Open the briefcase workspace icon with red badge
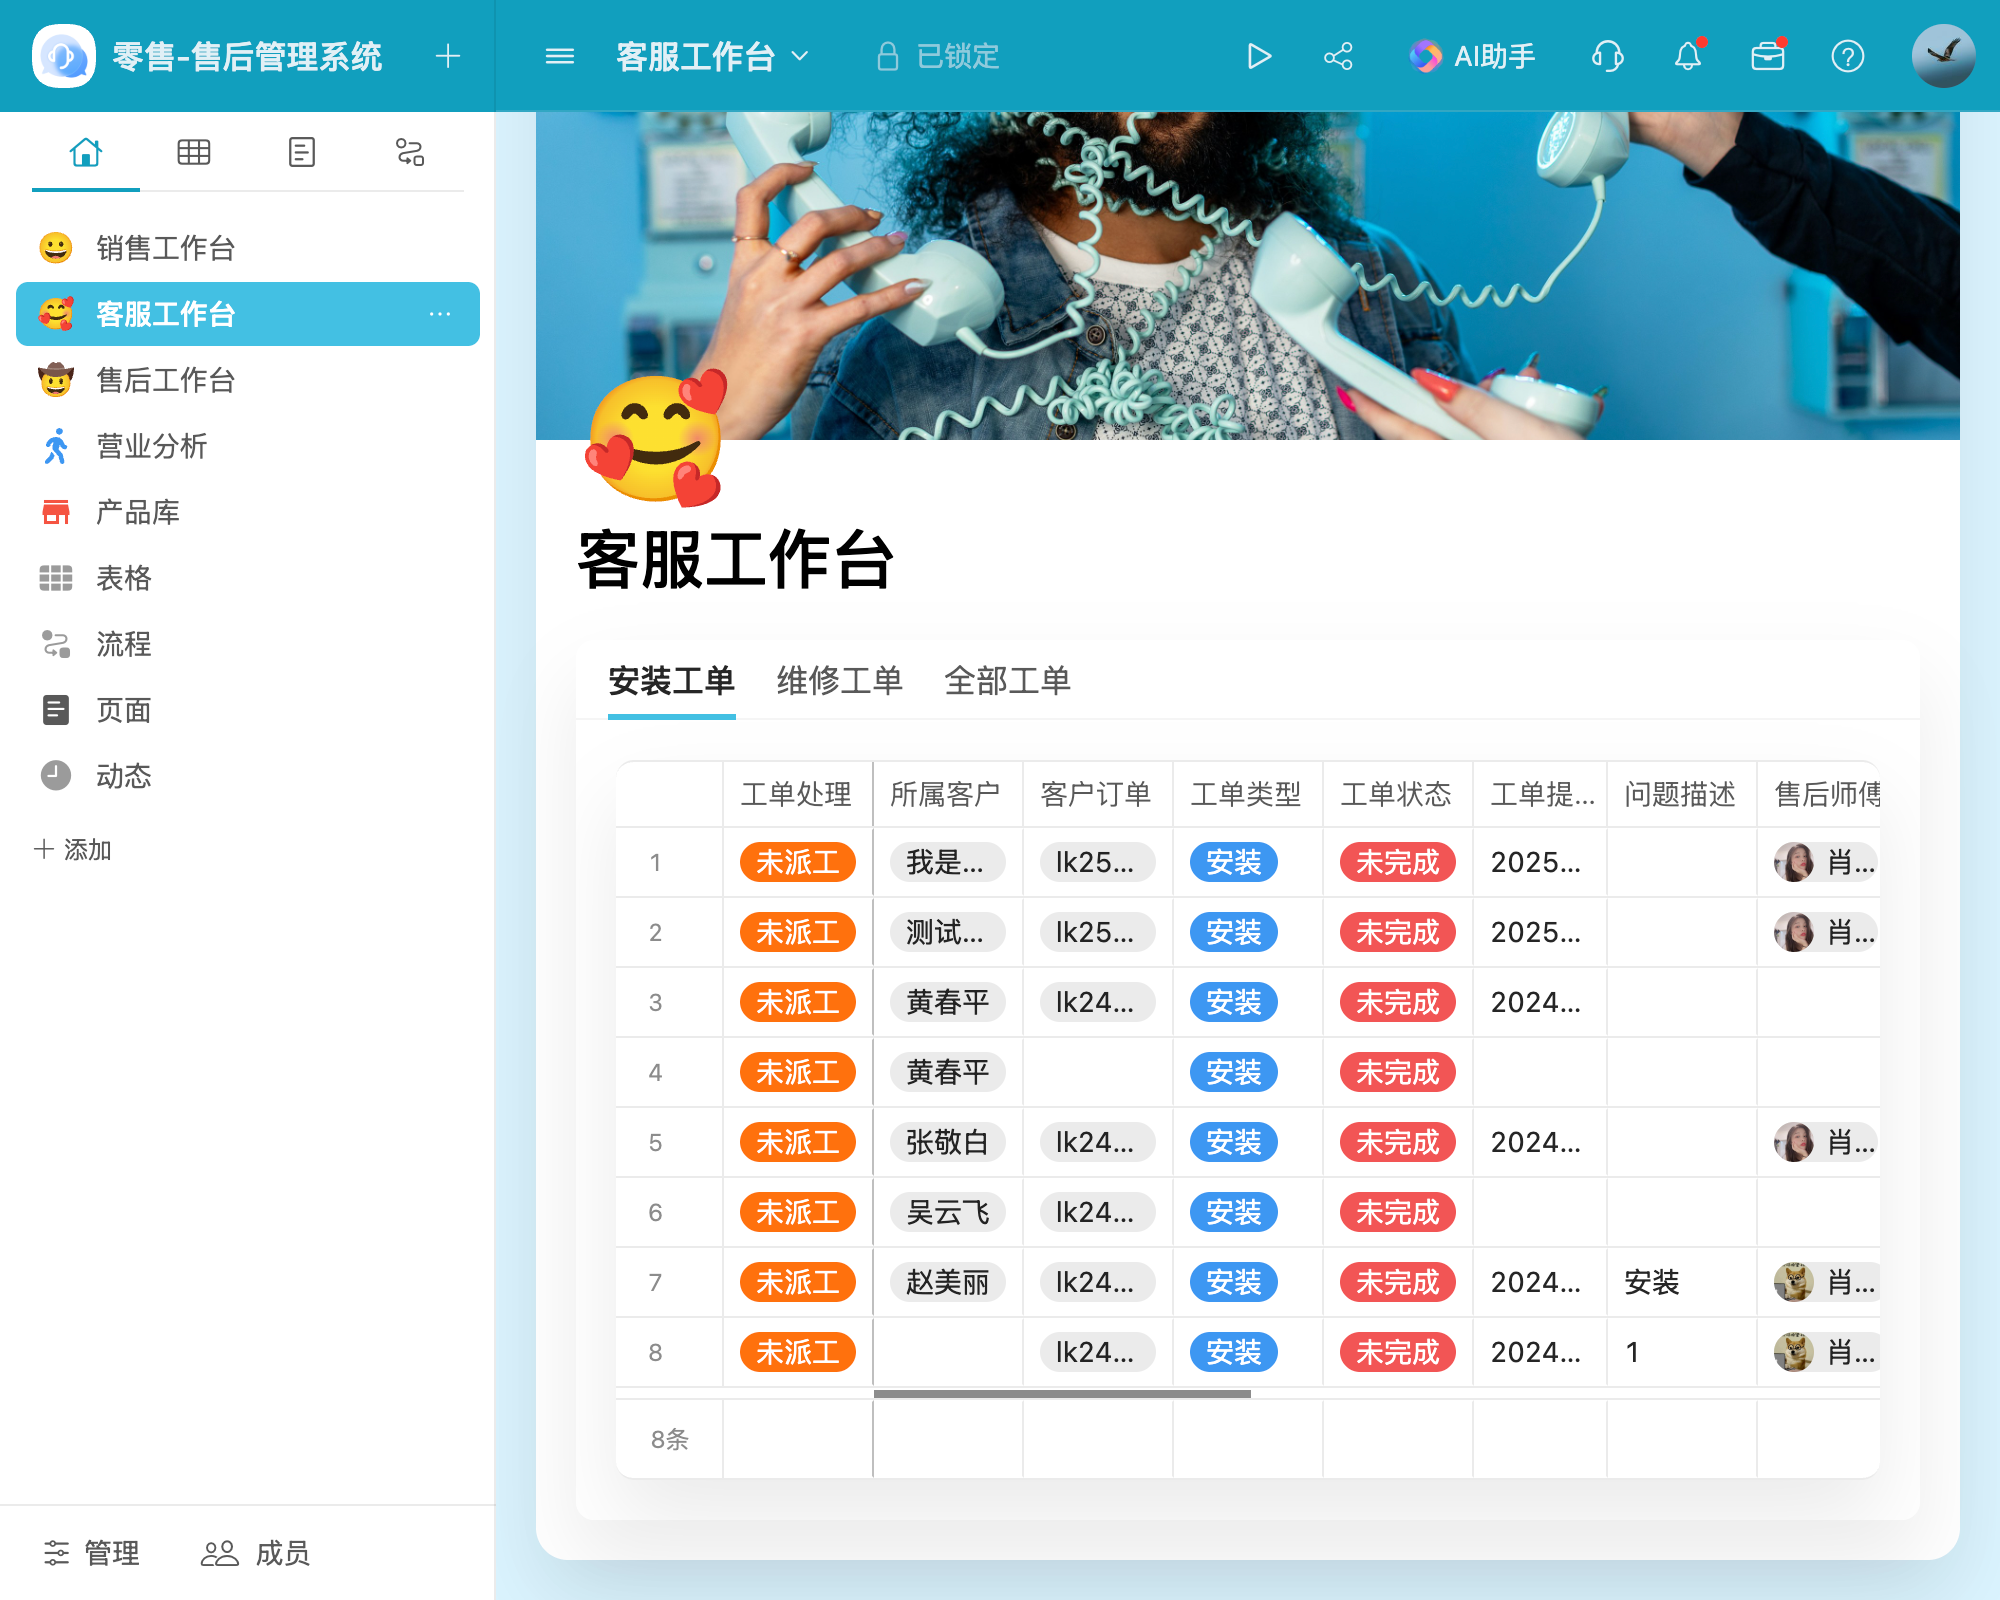This screenshot has height=1600, width=2000. [x=1769, y=56]
